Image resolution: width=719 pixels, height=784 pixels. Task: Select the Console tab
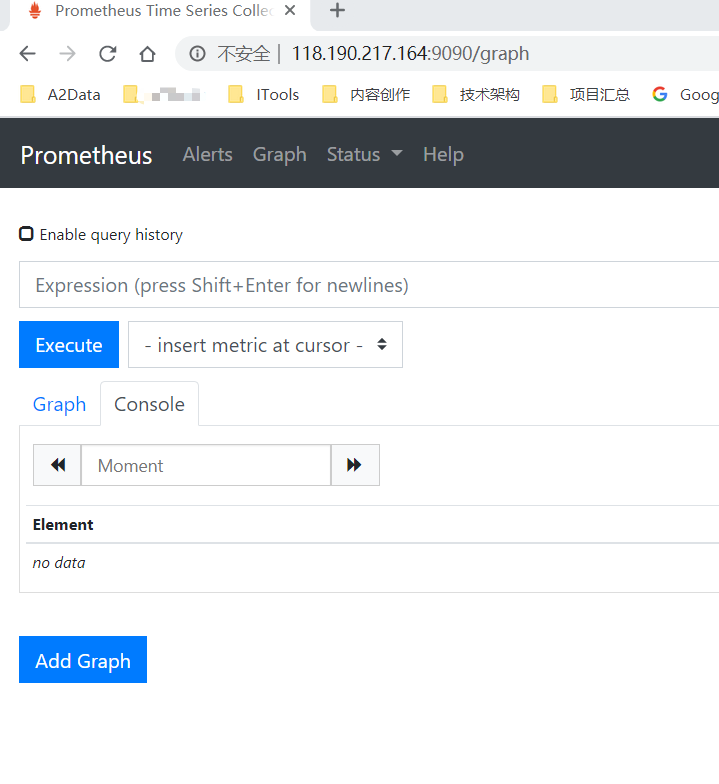pos(149,404)
